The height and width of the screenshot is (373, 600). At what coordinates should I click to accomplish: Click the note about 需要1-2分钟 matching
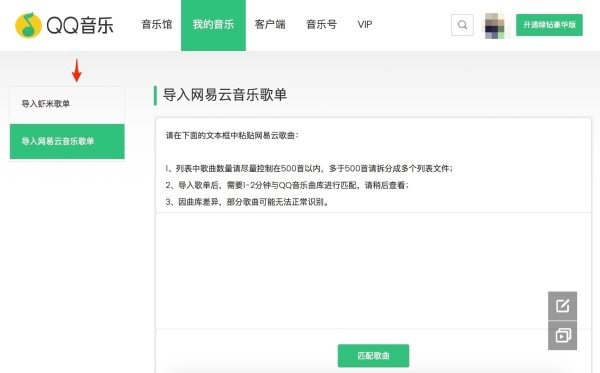(x=287, y=185)
